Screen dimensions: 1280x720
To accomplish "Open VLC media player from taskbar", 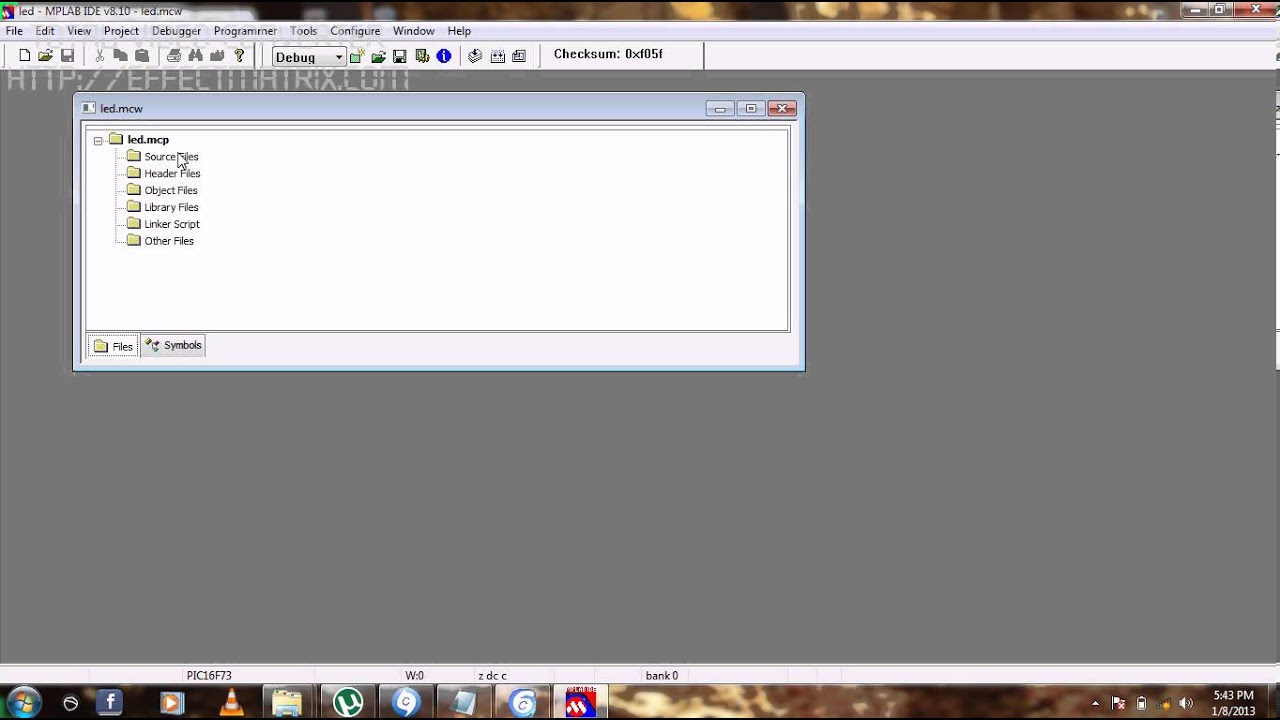I will click(231, 703).
